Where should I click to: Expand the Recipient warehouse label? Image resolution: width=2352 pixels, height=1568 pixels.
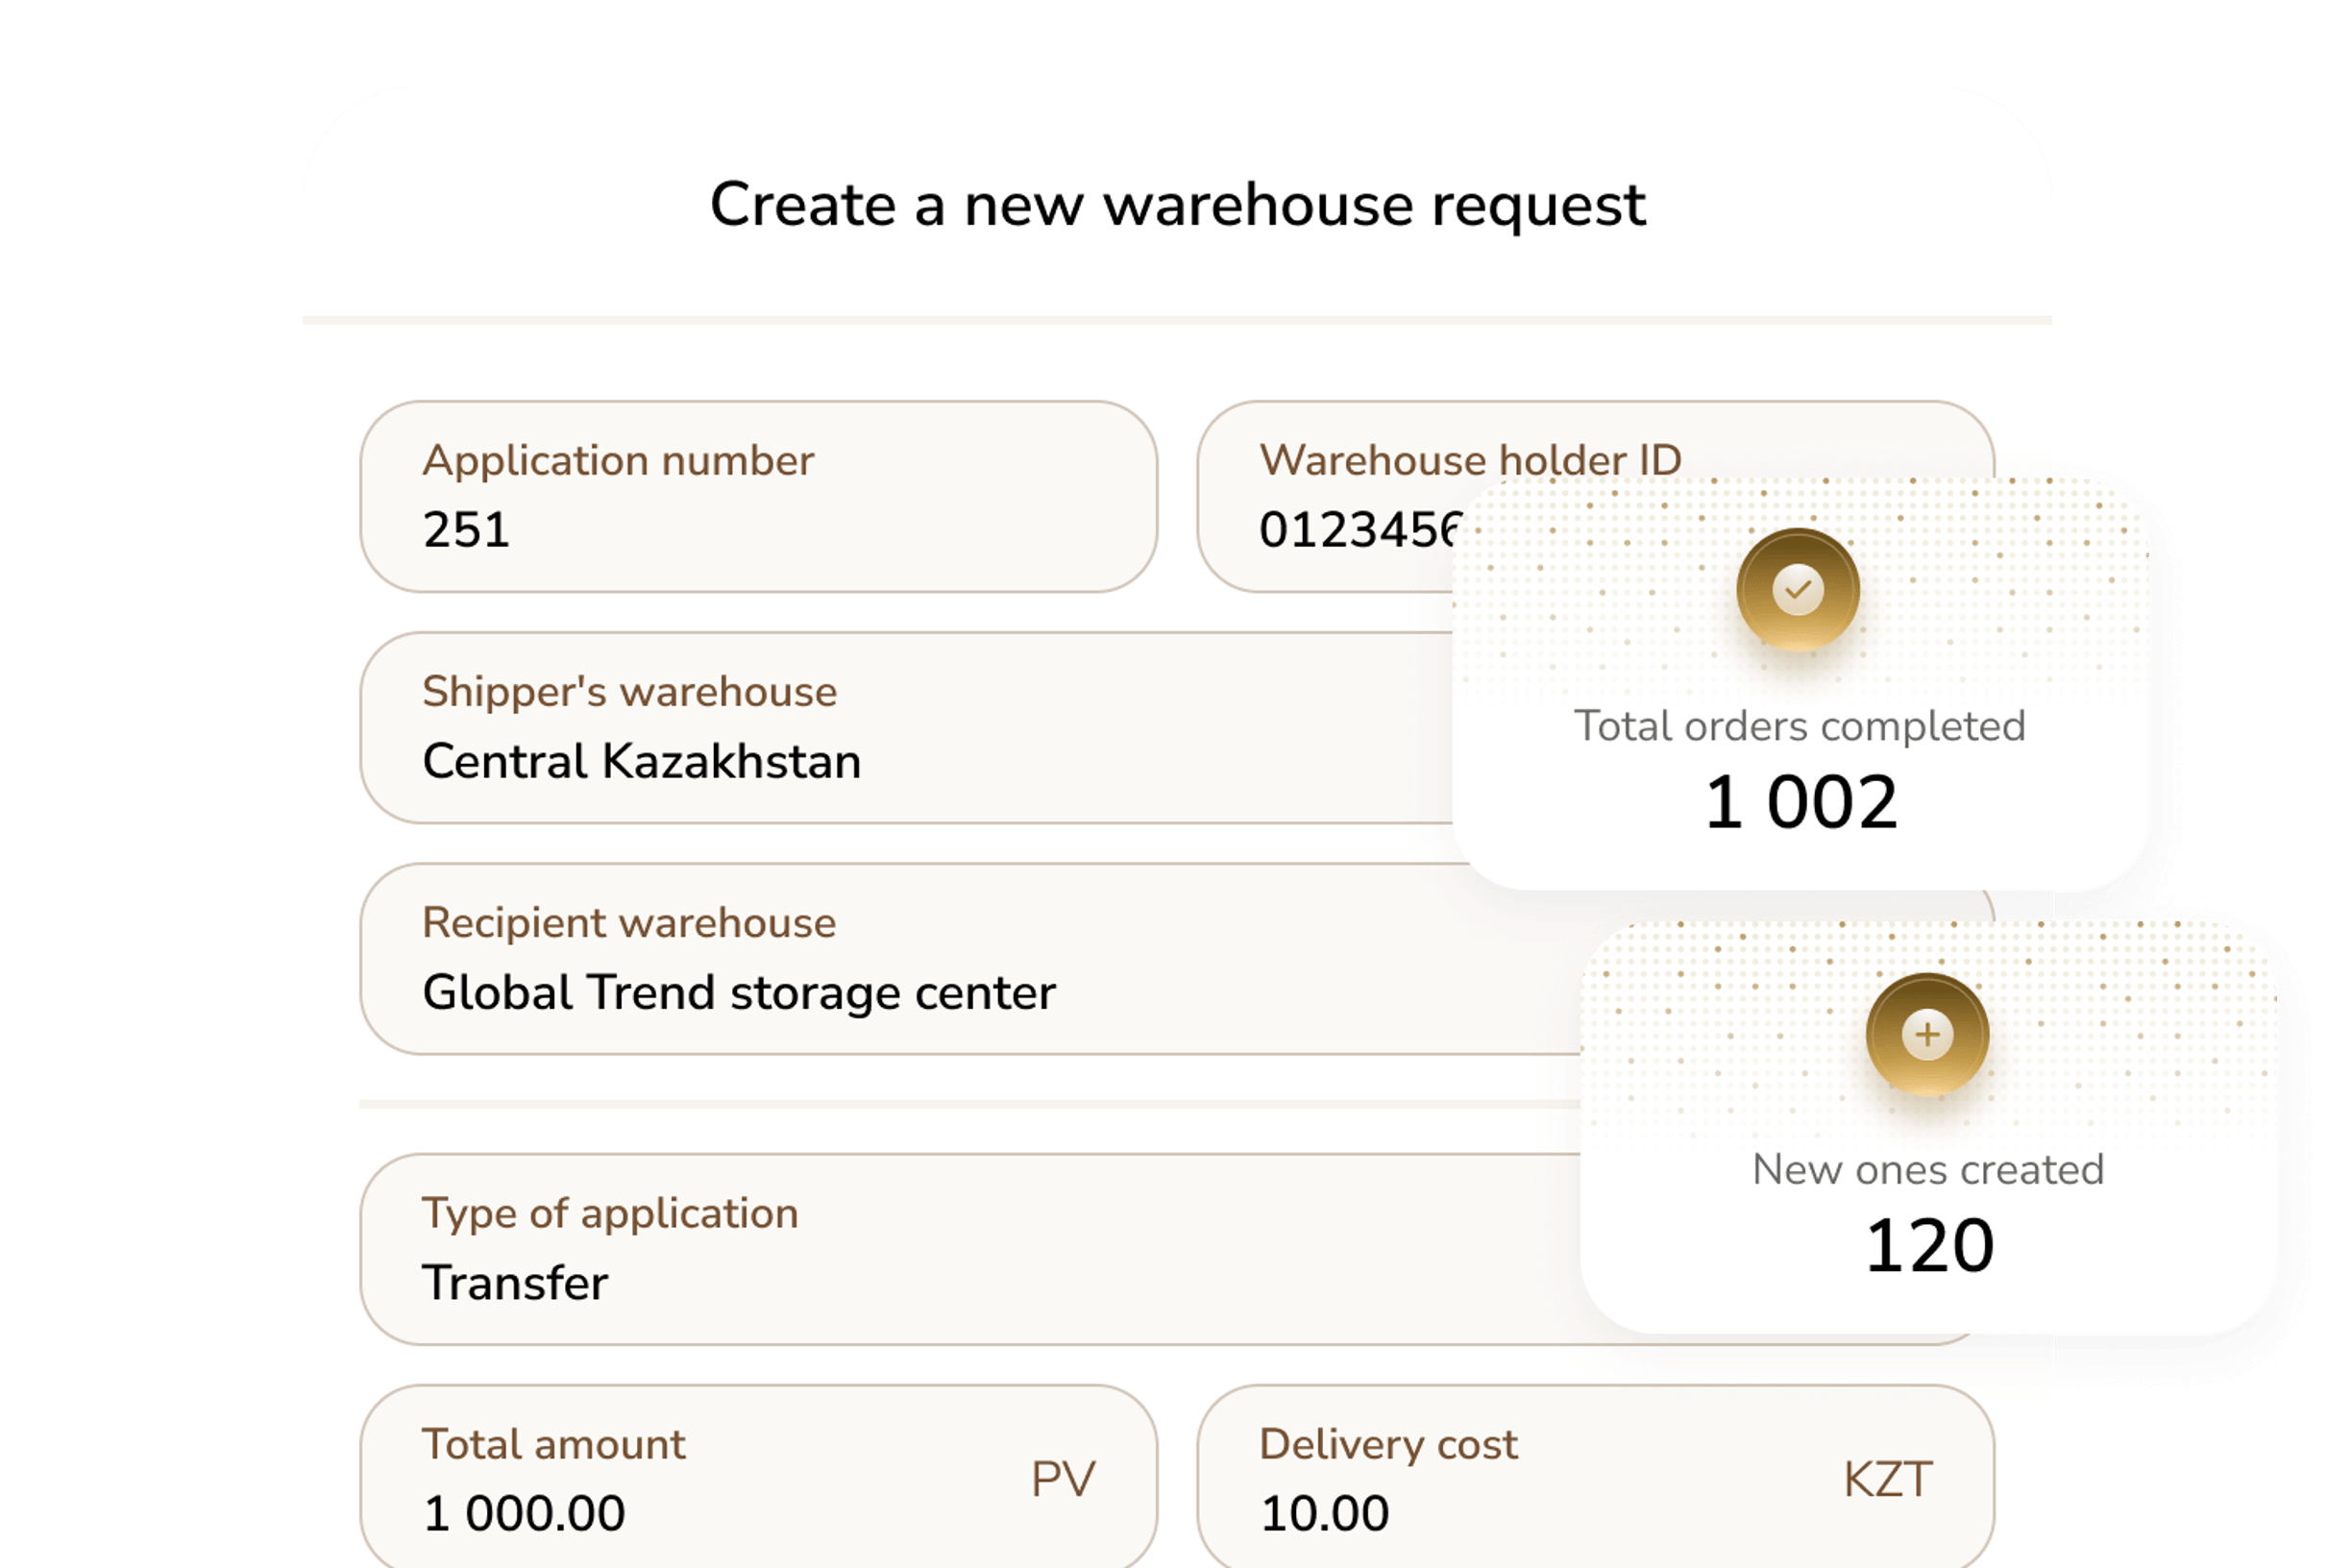pos(628,922)
